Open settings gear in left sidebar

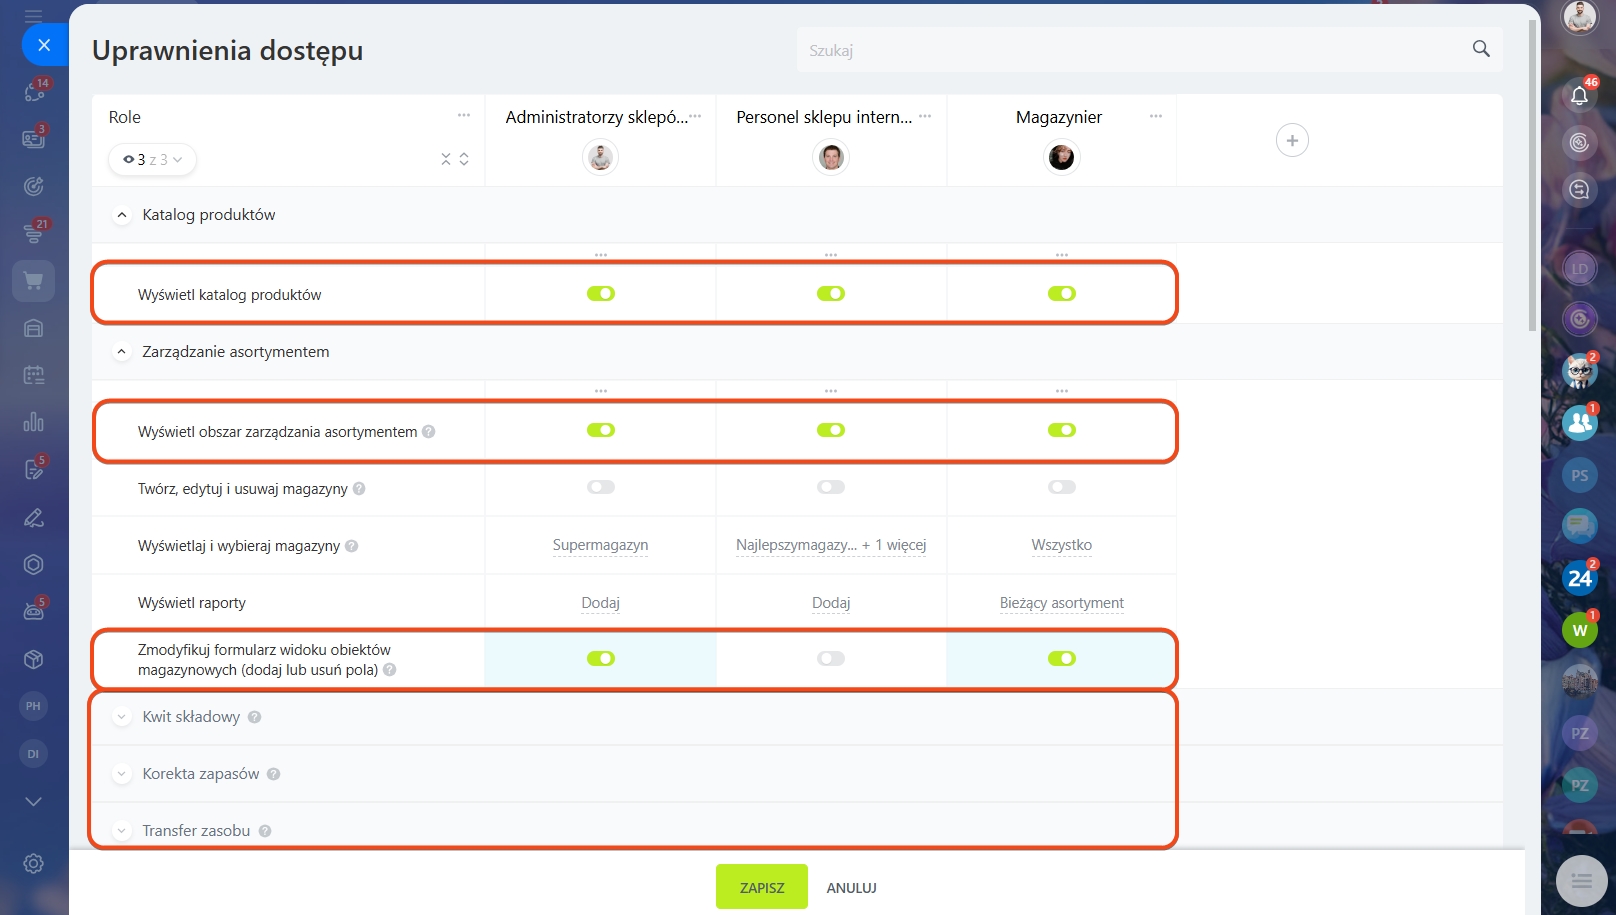pos(34,863)
